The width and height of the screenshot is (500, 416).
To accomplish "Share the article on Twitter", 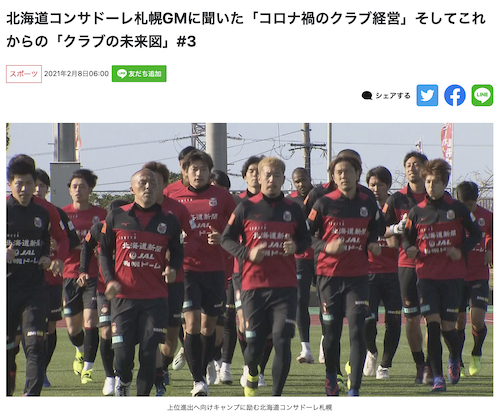I will (427, 96).
